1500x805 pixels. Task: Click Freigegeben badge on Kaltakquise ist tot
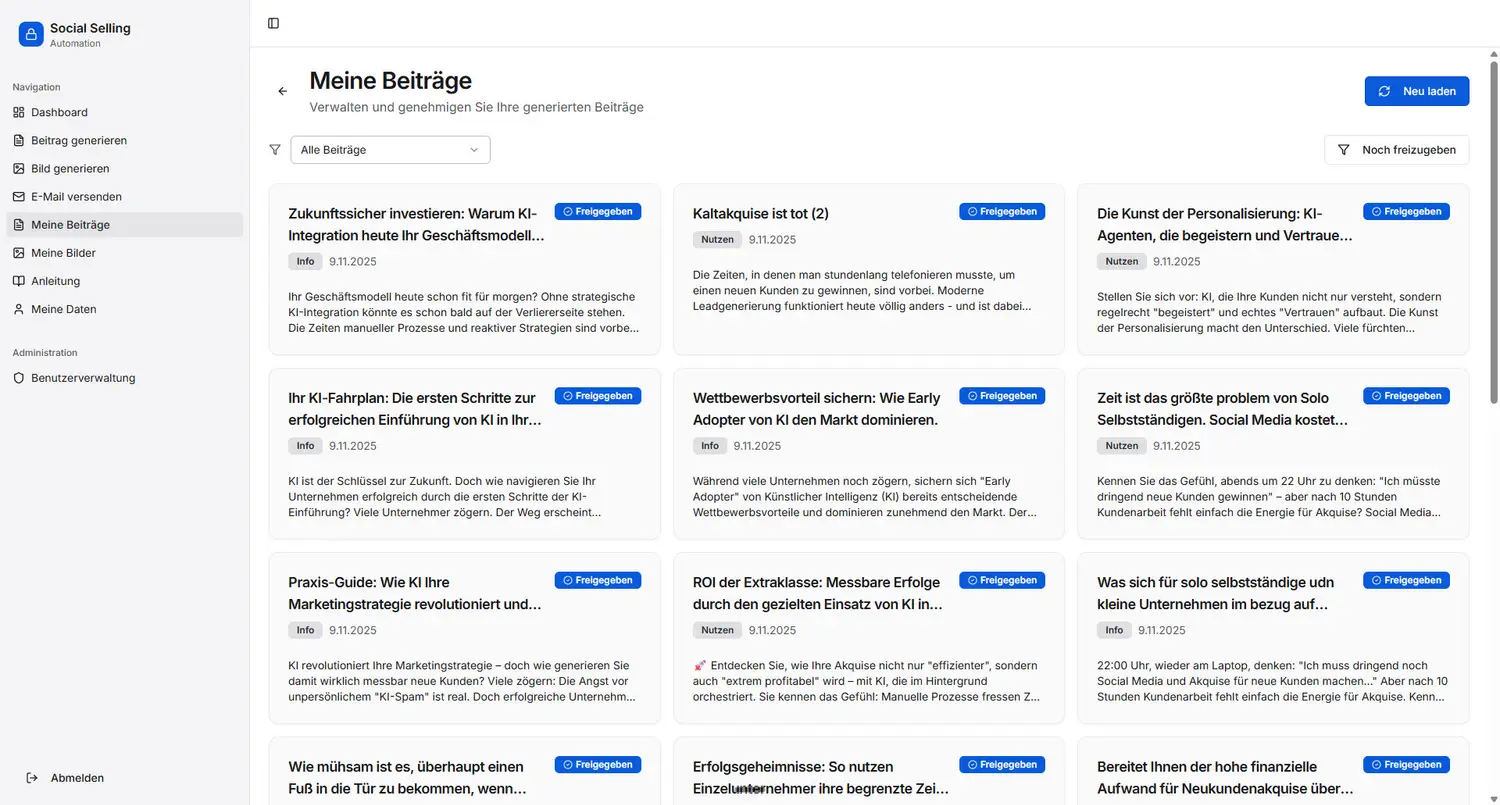[x=1002, y=212]
